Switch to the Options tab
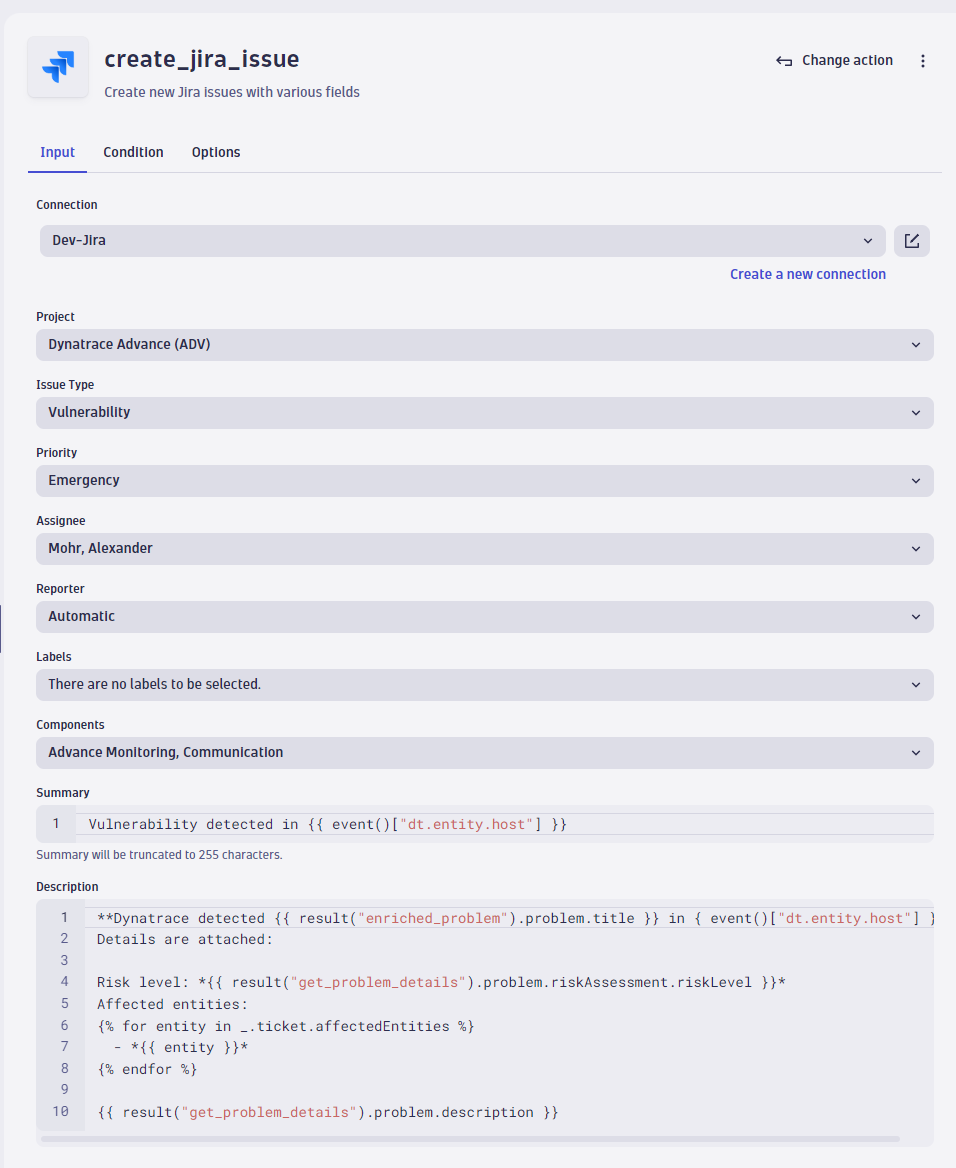This screenshot has width=956, height=1168. [216, 152]
